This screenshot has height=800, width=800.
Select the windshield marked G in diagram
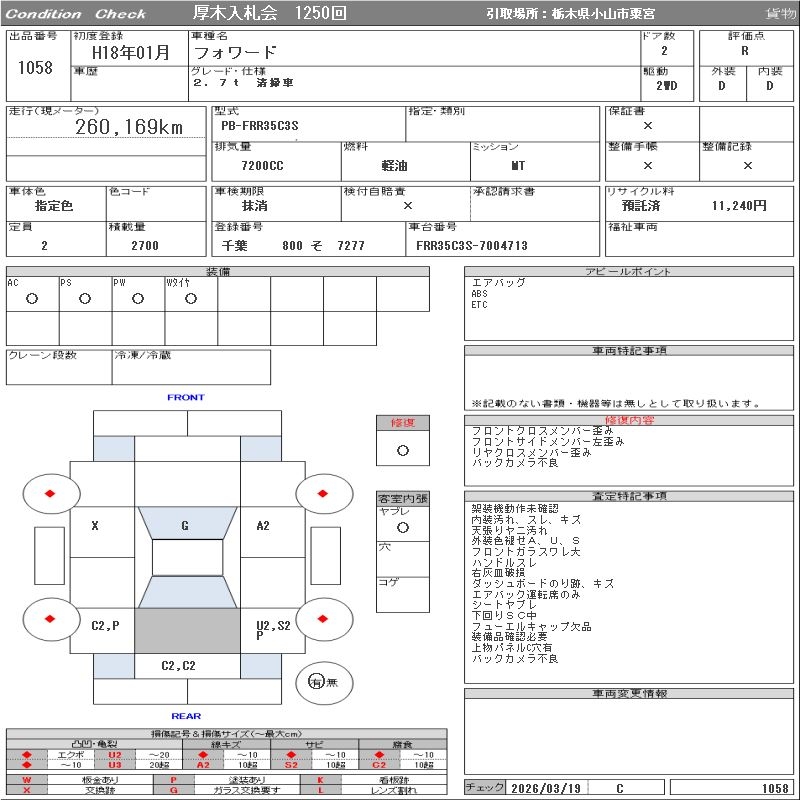(x=185, y=525)
